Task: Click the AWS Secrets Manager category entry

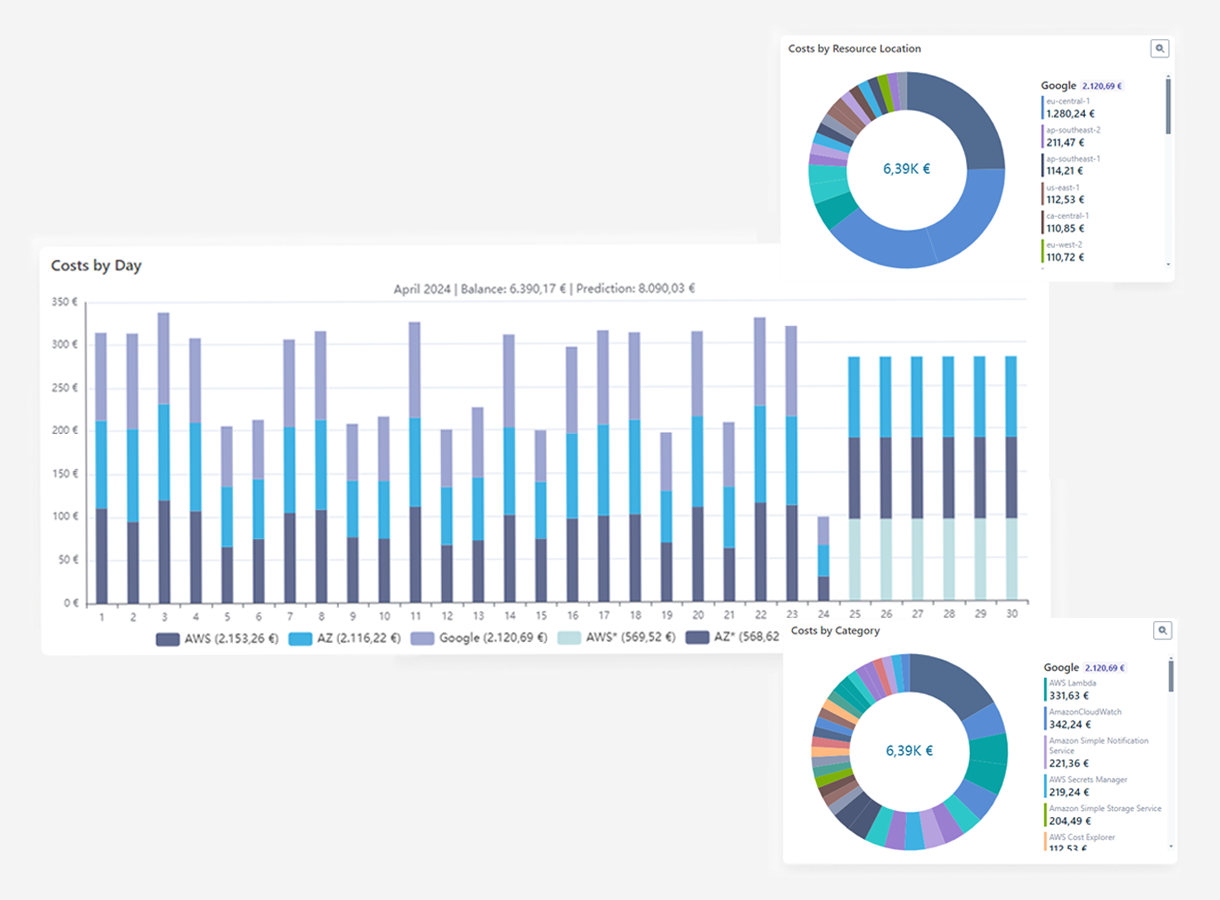Action: [1088, 785]
